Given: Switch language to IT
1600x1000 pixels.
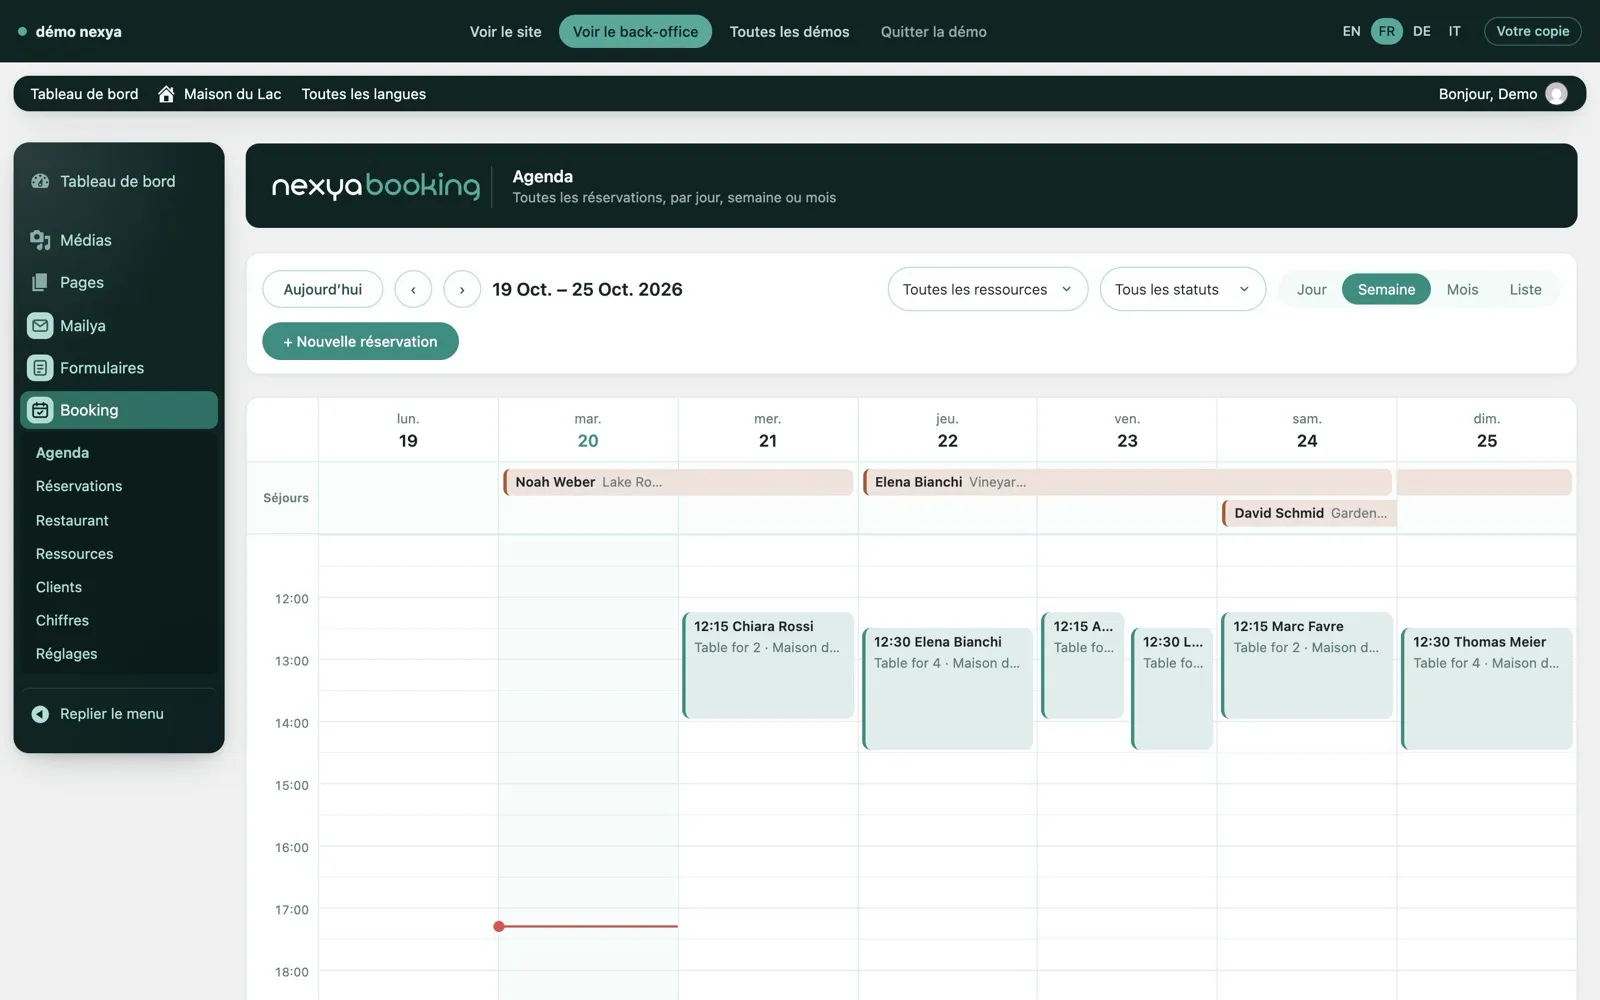Looking at the screenshot, I should [x=1454, y=31].
